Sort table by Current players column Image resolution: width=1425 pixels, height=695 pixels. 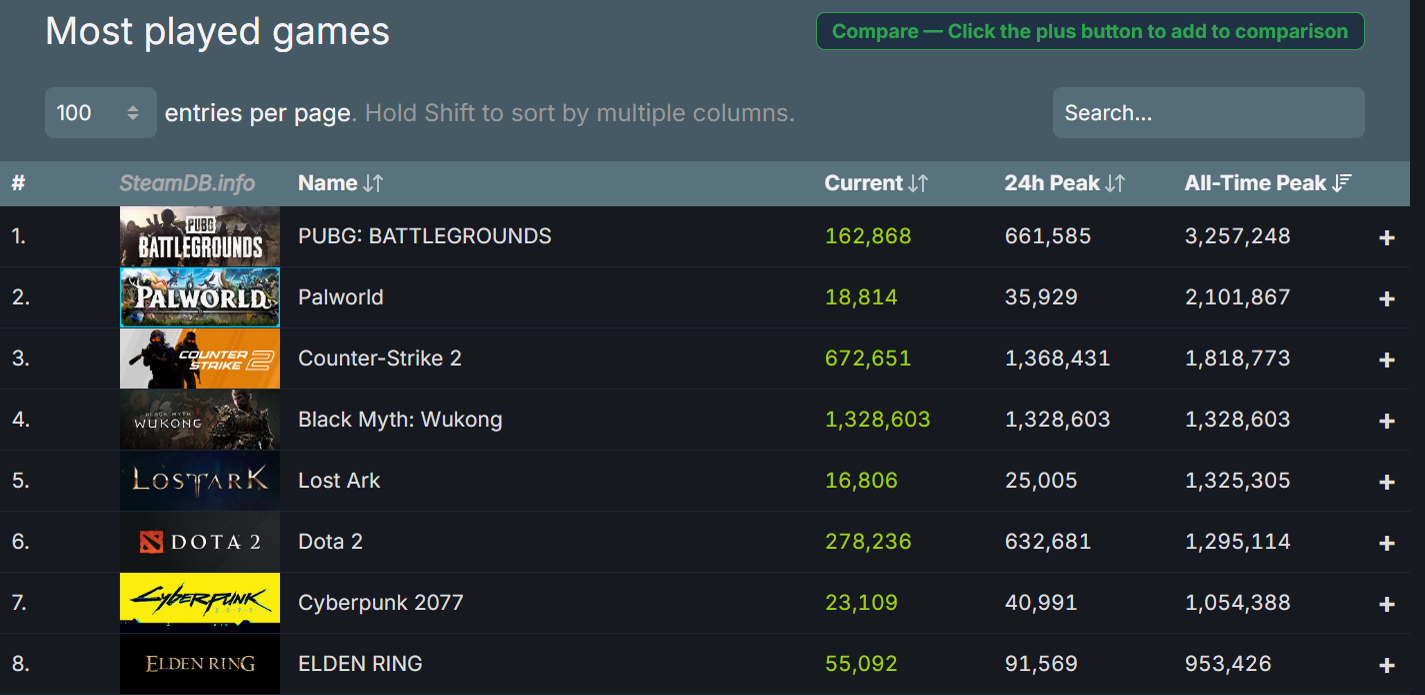pyautogui.click(x=876, y=183)
